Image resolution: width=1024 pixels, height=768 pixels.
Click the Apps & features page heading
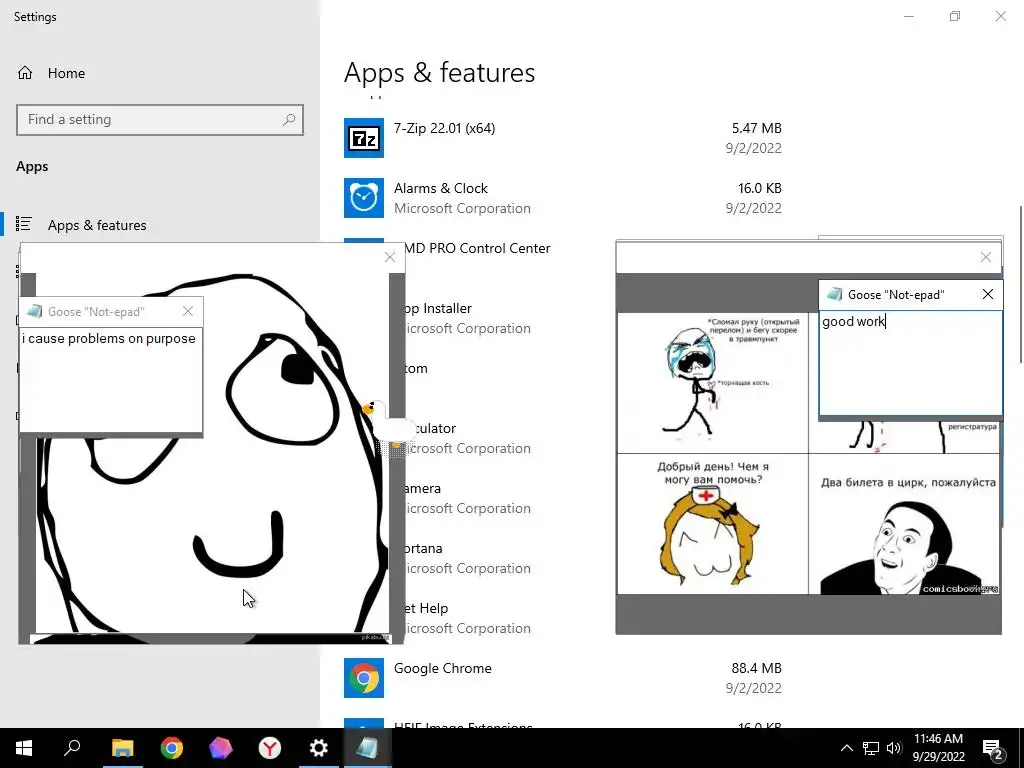pos(440,72)
